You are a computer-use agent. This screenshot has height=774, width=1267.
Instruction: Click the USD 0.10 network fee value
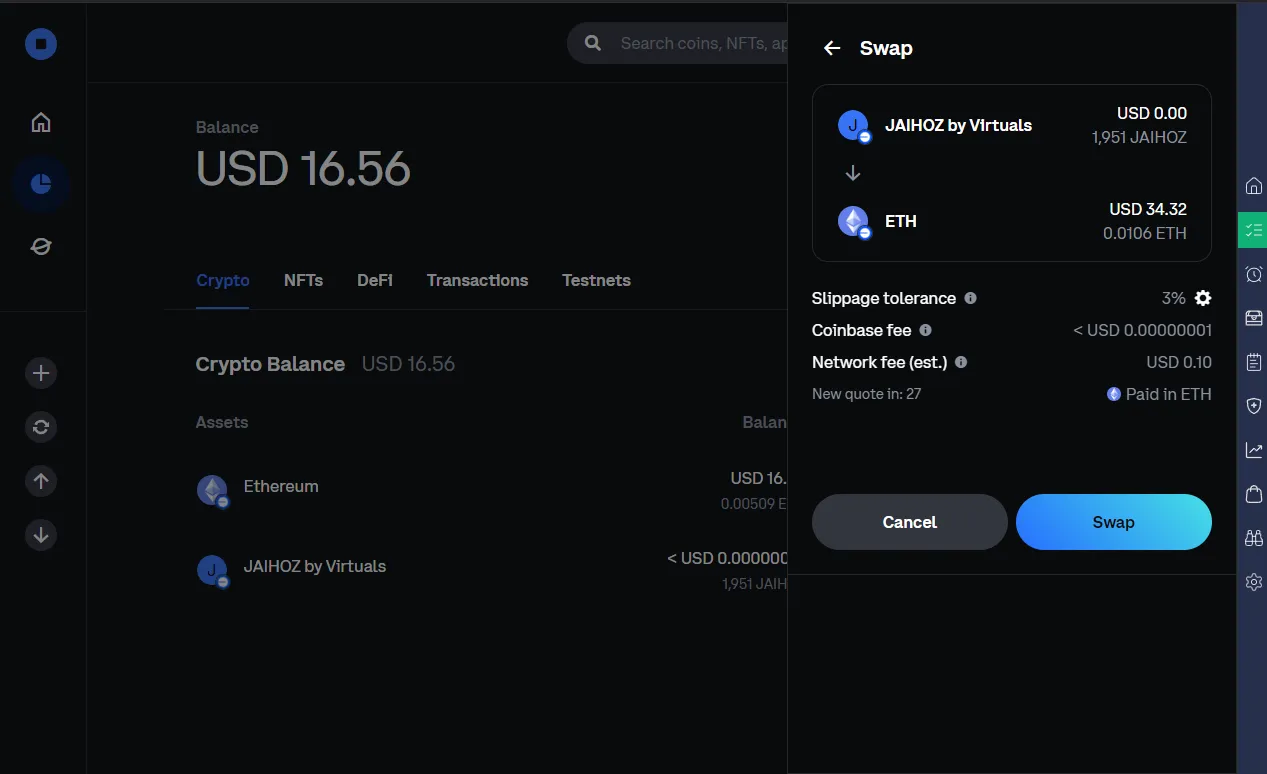tap(1179, 362)
